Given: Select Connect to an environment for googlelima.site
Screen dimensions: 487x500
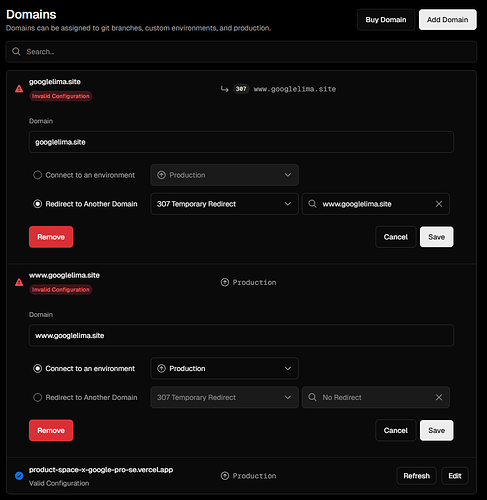Looking at the screenshot, I should click(37, 175).
